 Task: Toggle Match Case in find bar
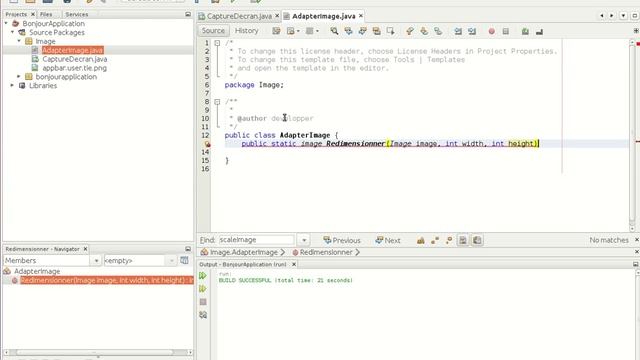pos(421,240)
